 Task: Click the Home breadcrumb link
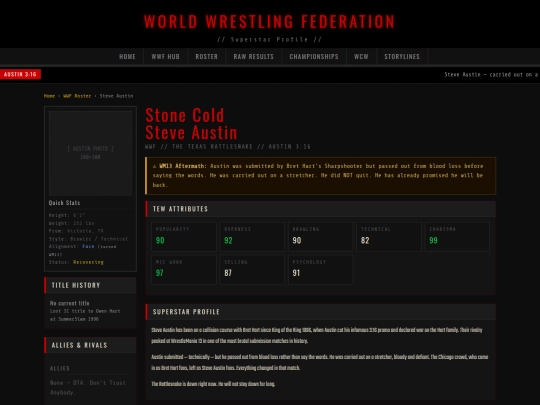tap(49, 96)
